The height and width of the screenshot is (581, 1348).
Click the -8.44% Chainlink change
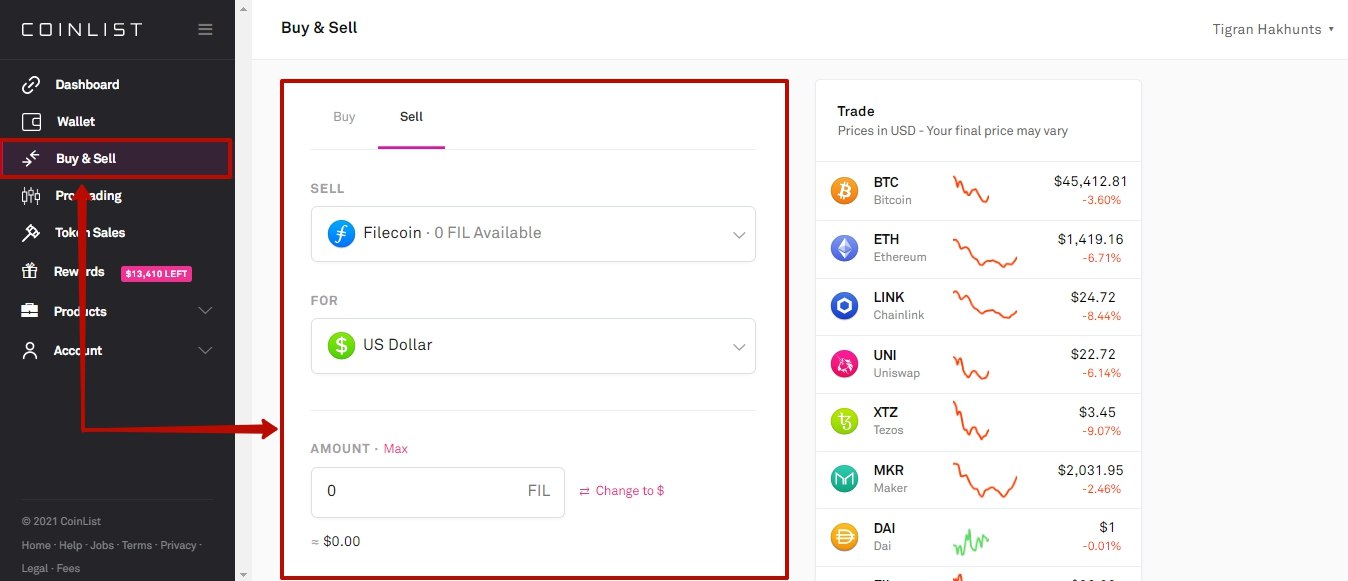point(1101,316)
